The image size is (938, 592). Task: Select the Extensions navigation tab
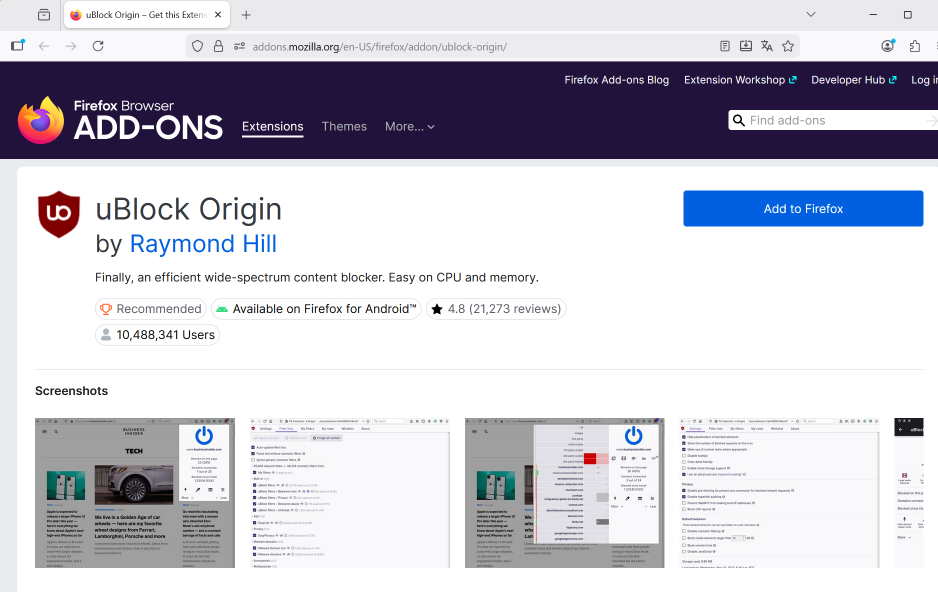click(272, 127)
